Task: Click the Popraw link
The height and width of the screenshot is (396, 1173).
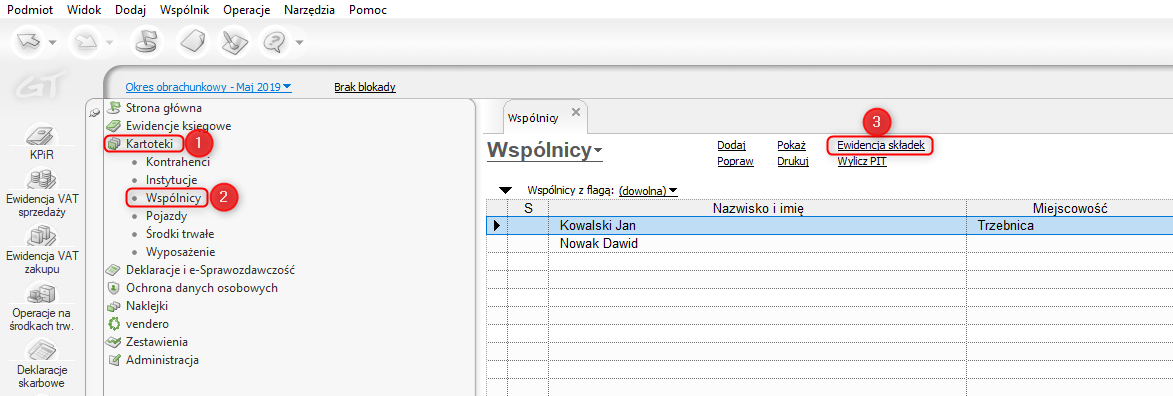Action: point(735,161)
